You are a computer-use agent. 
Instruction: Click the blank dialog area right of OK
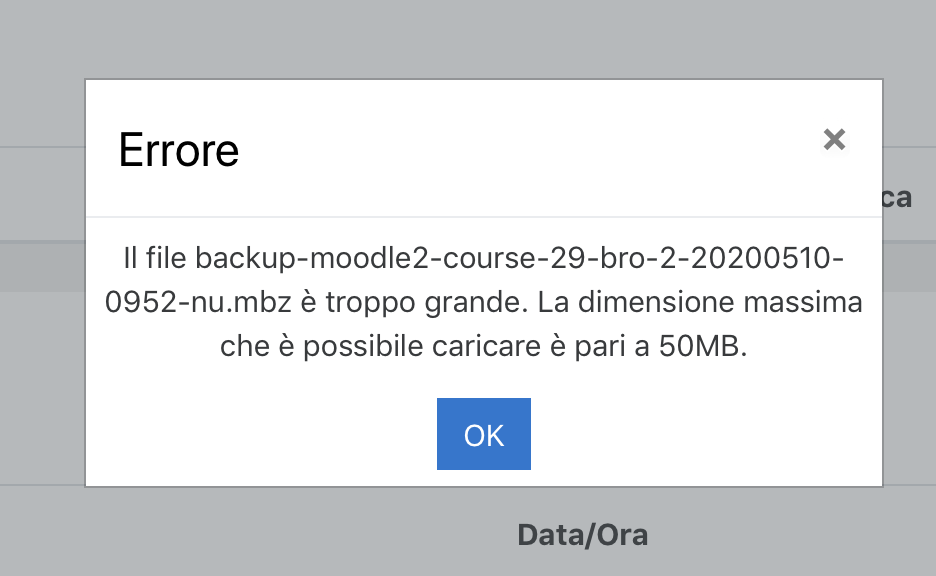(x=700, y=434)
